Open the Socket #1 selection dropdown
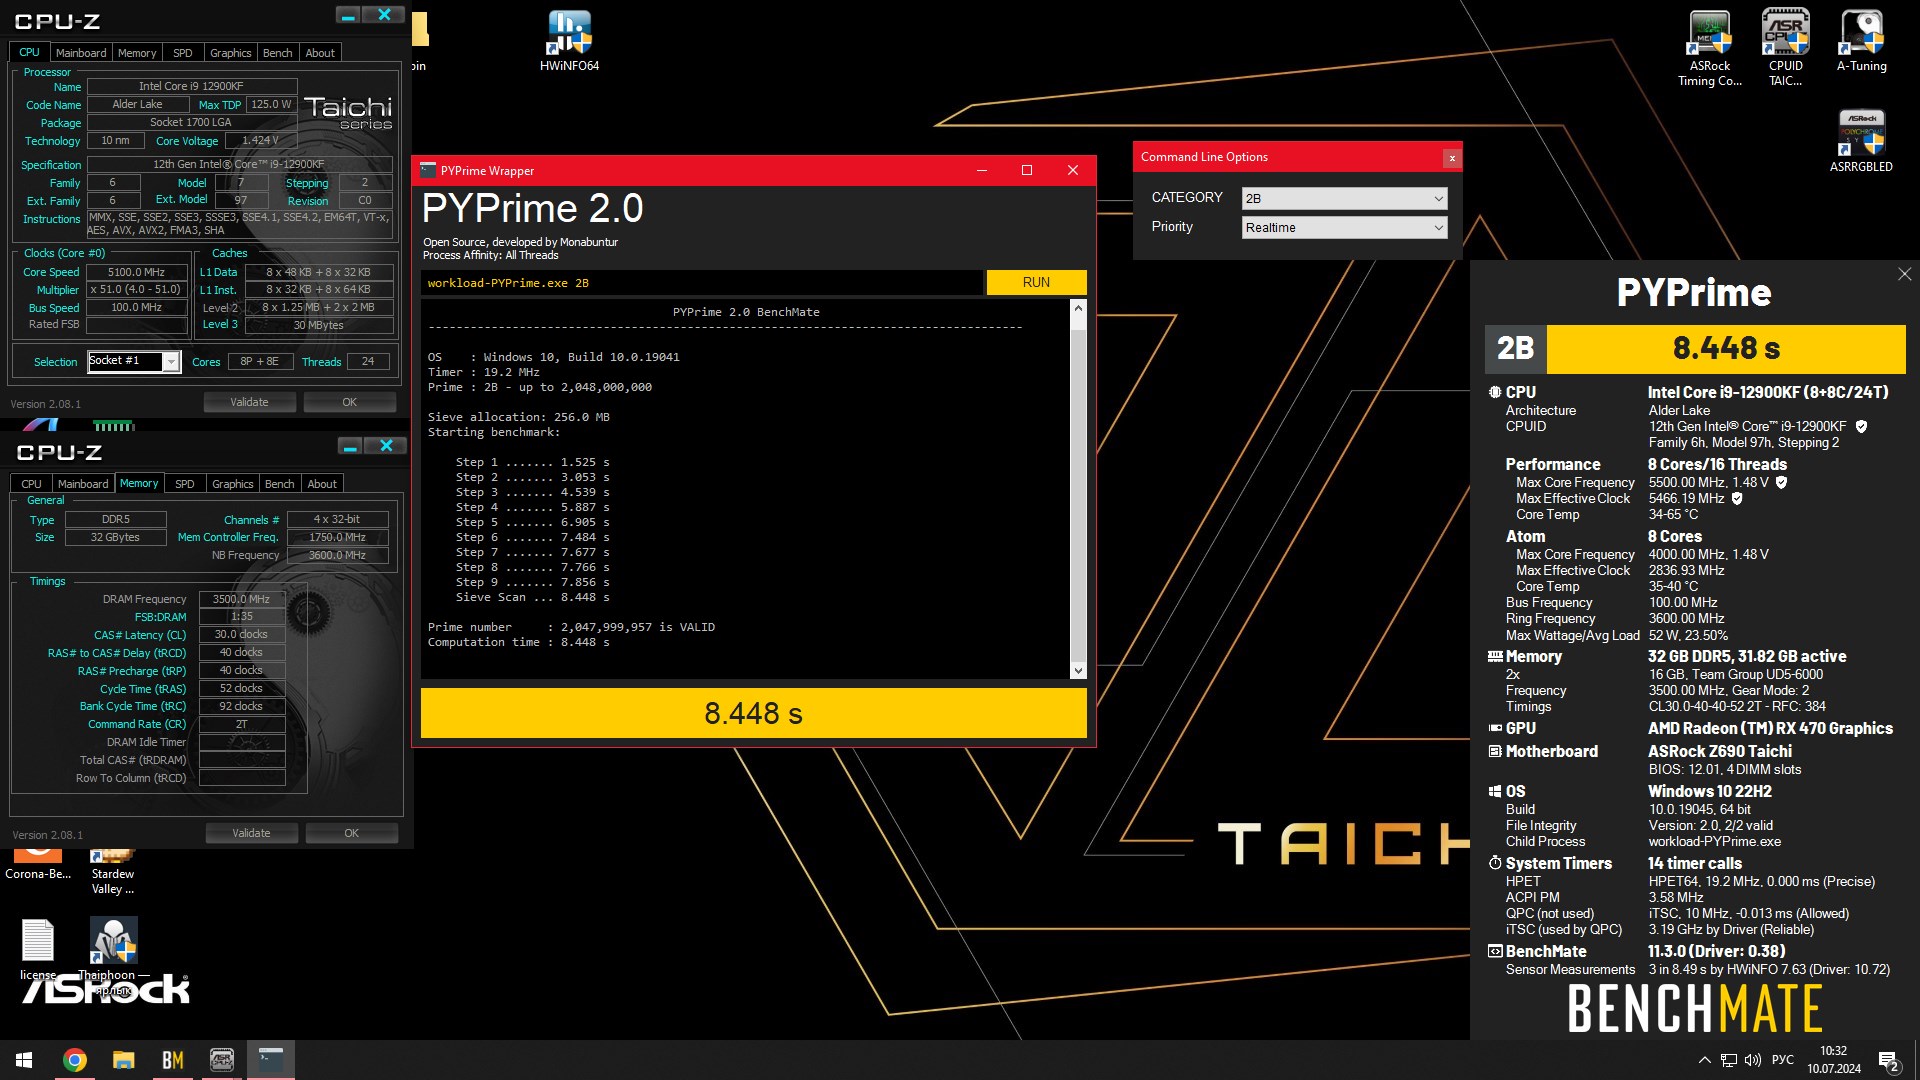 [x=134, y=361]
